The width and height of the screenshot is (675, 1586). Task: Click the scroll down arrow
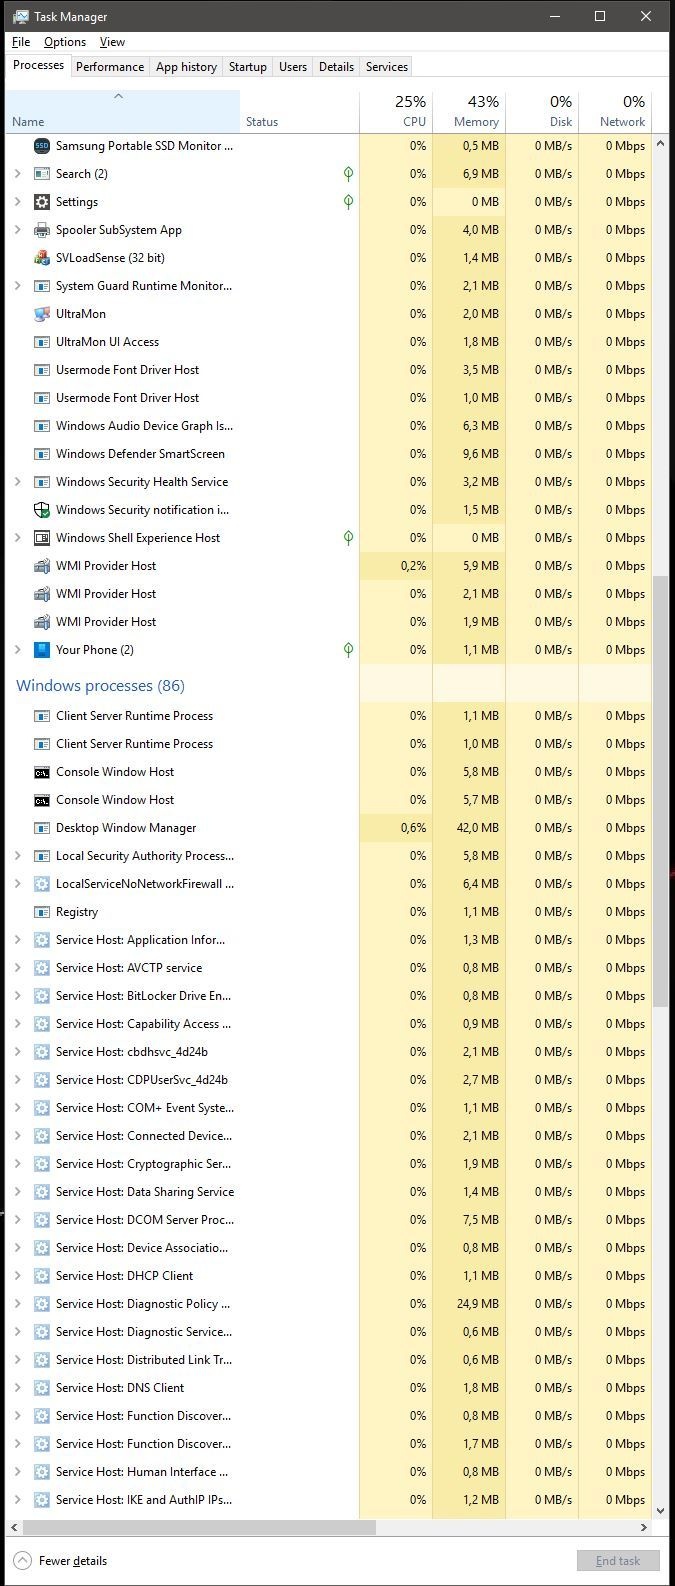[x=660, y=1512]
